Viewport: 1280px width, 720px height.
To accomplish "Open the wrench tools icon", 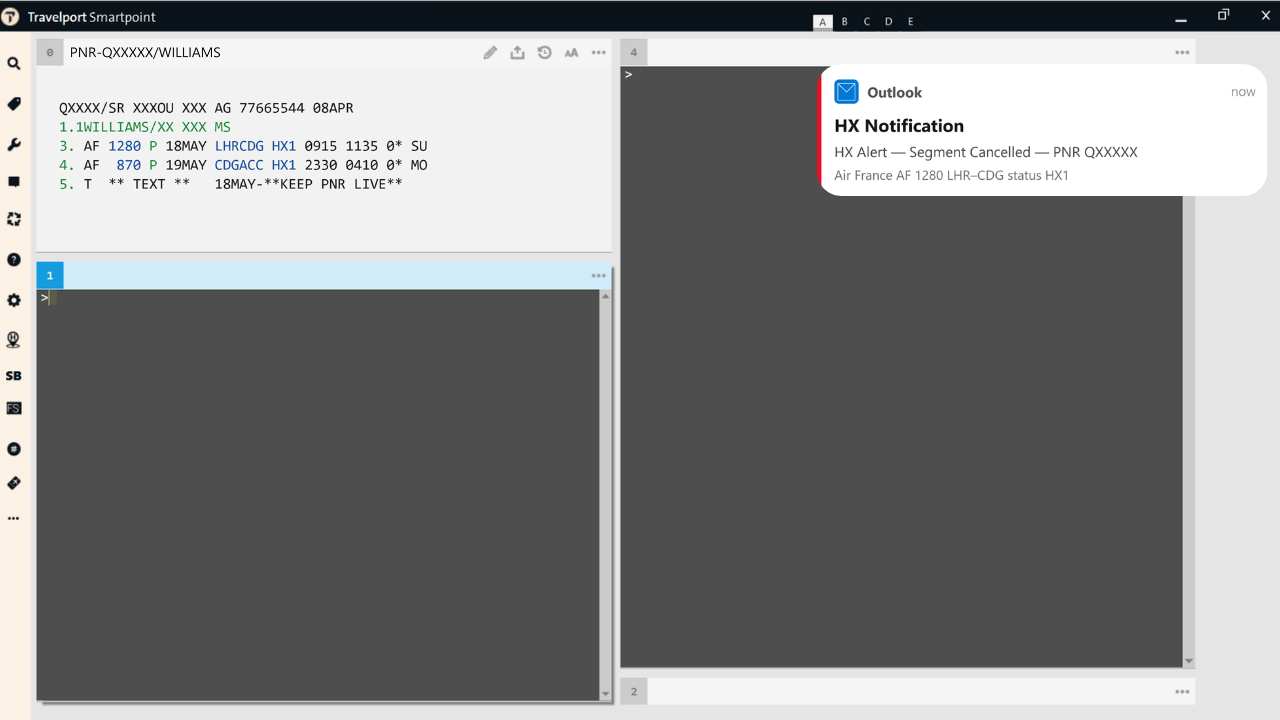I will (14, 145).
